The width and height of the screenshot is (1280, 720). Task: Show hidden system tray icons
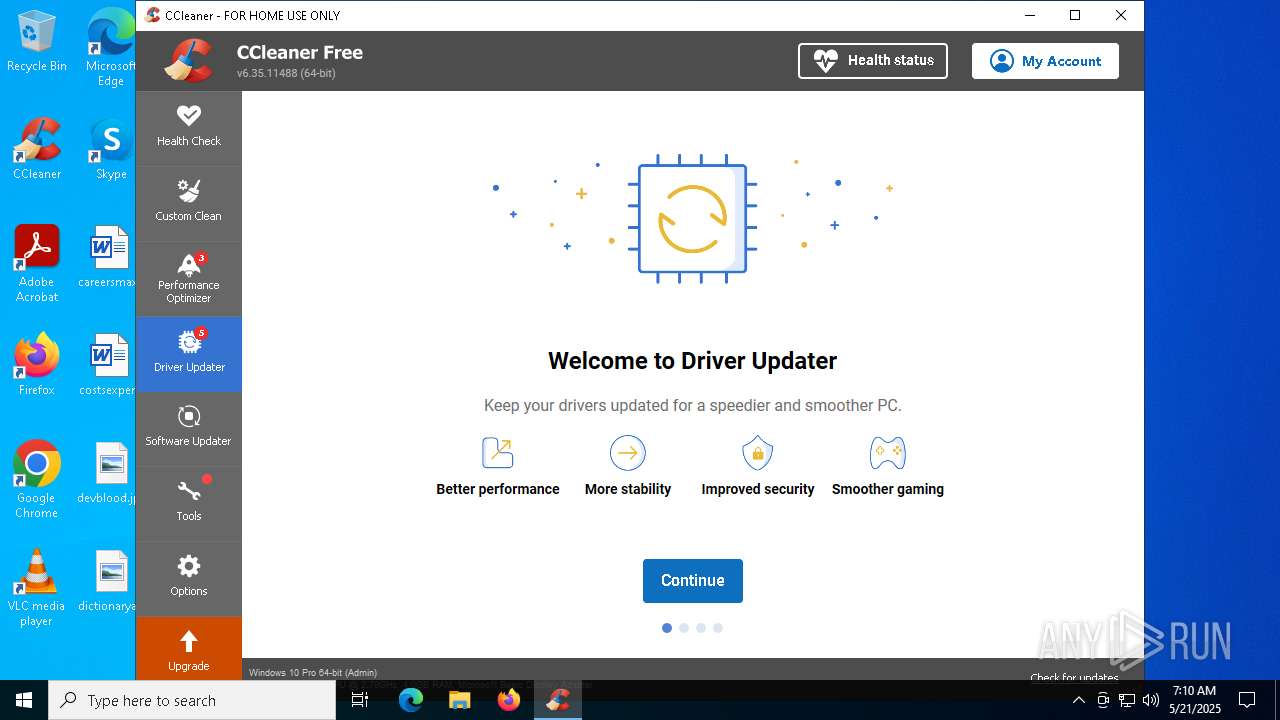point(1079,700)
